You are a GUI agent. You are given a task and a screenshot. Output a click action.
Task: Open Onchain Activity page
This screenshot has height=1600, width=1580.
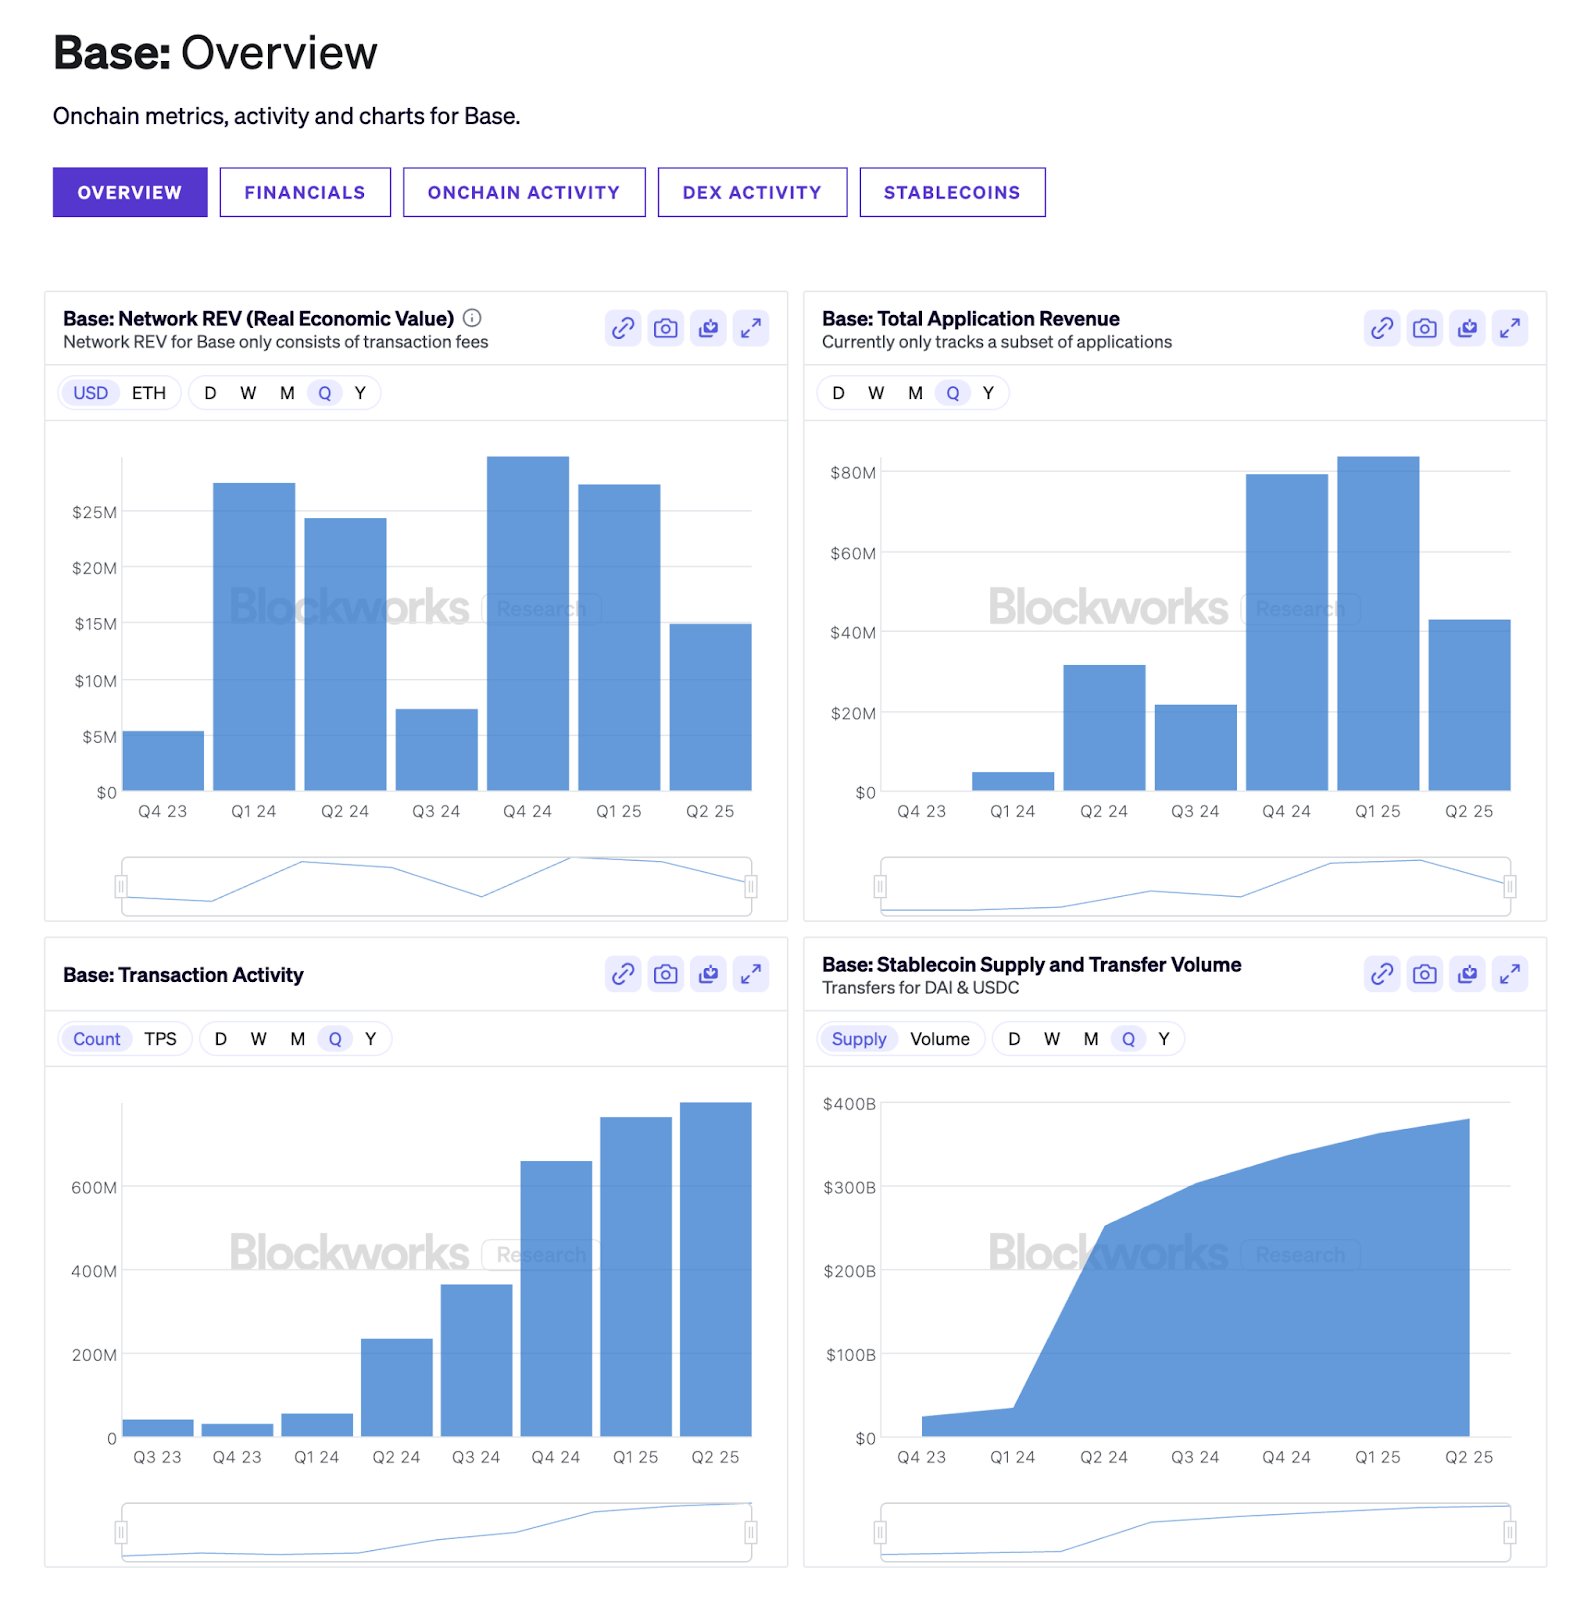(x=523, y=192)
